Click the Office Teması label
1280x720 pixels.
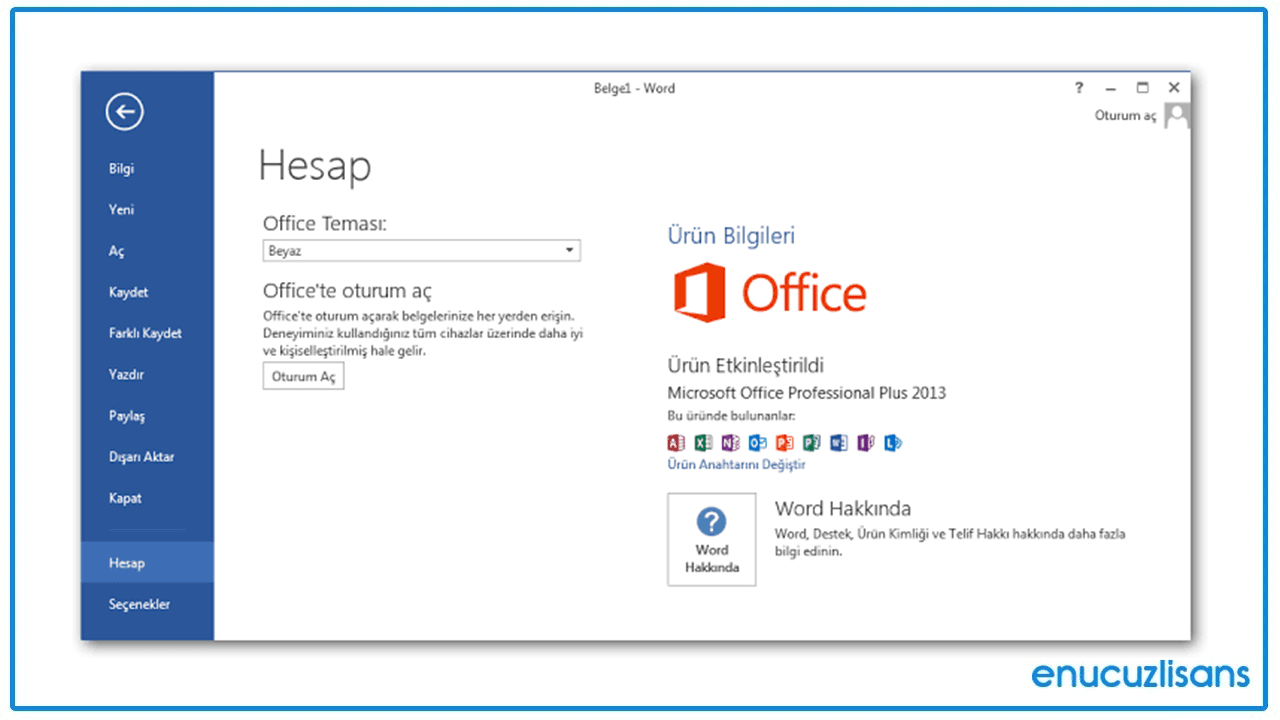tap(324, 224)
